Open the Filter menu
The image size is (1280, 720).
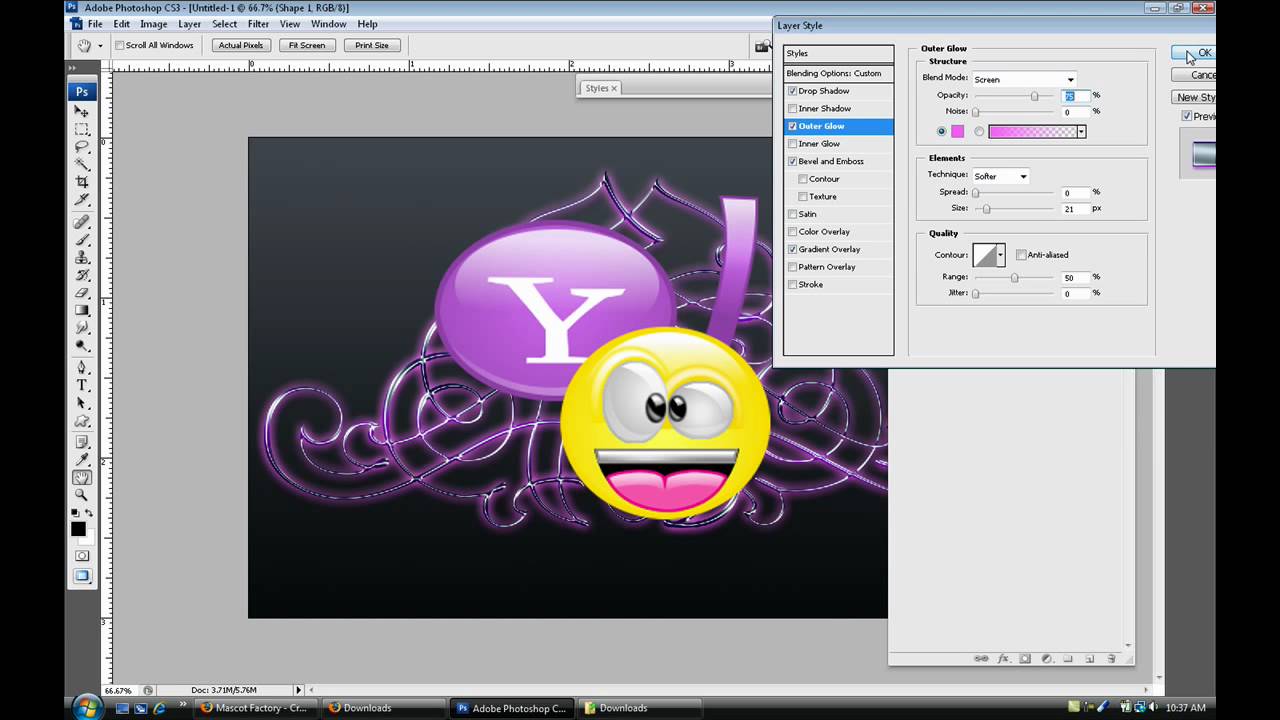pos(258,24)
